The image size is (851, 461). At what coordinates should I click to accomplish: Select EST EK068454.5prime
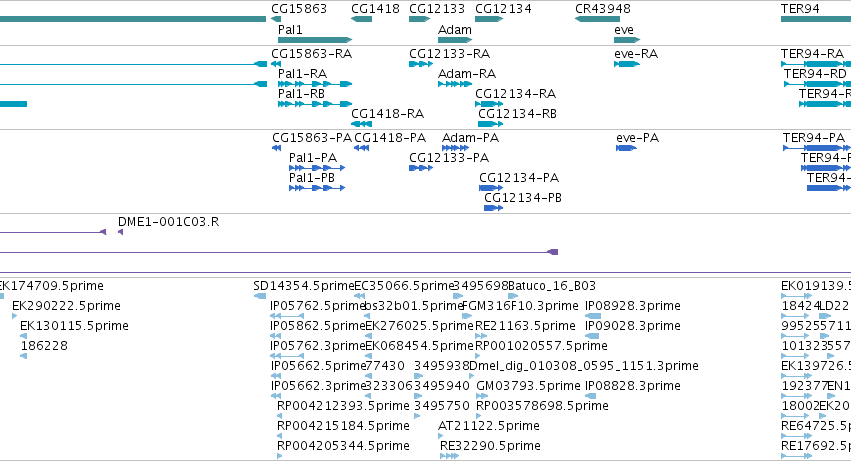click(x=420, y=346)
